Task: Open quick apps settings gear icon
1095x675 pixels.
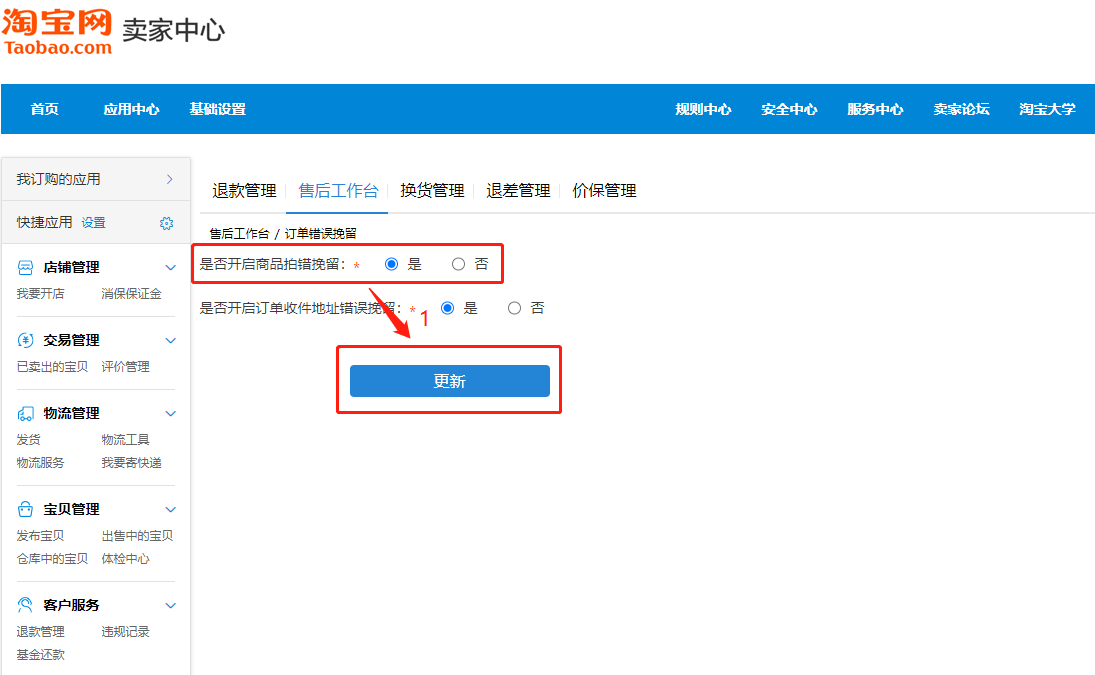Action: (x=167, y=223)
